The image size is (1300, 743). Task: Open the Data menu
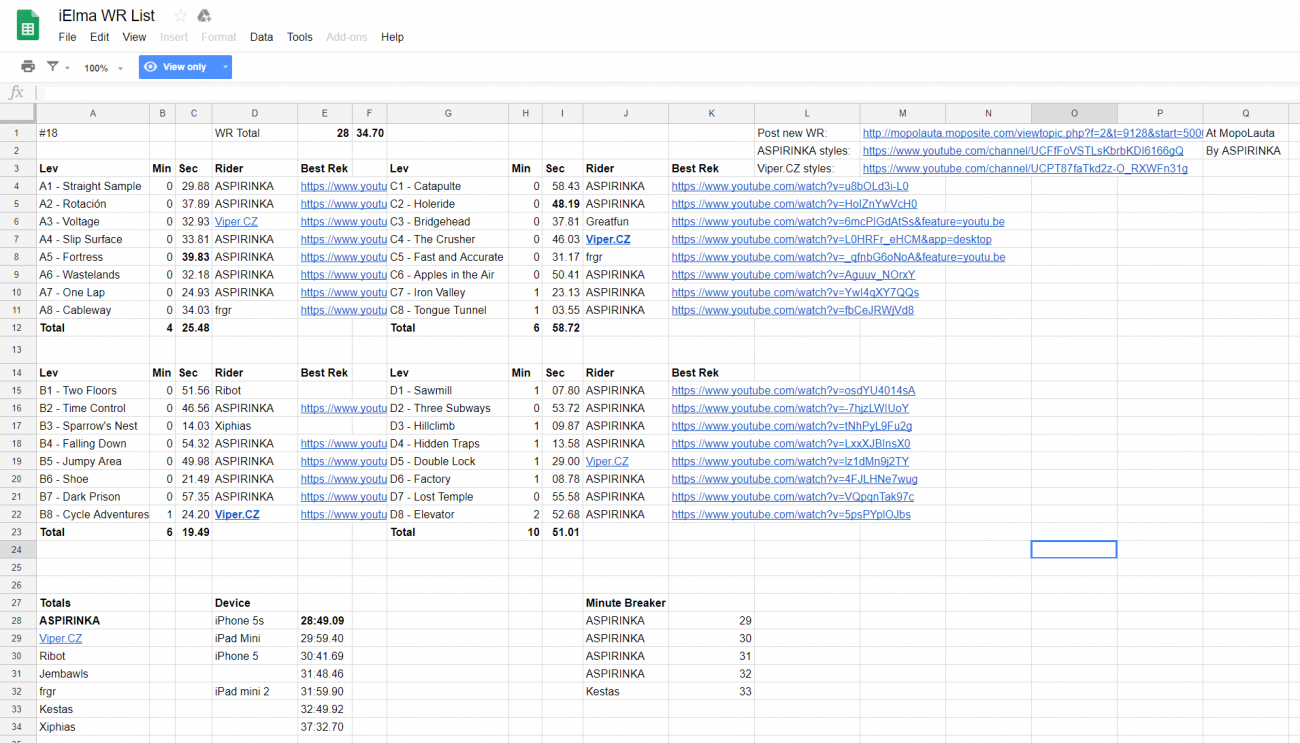[261, 37]
